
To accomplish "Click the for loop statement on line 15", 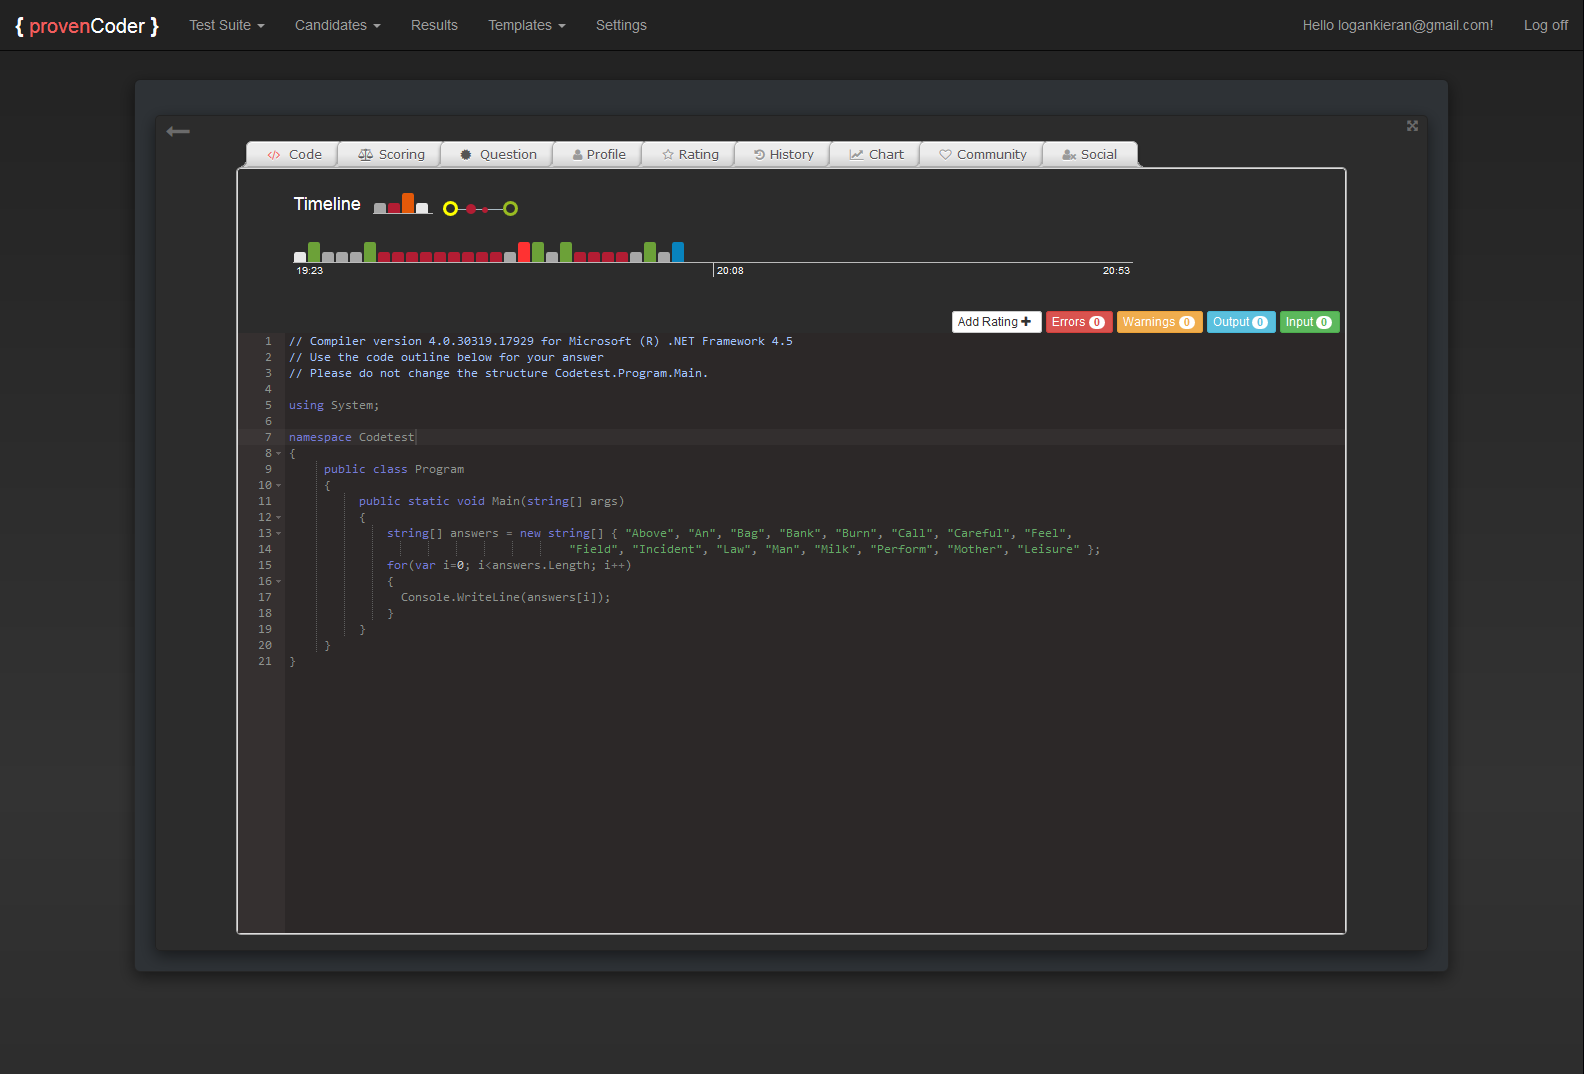I will (x=509, y=565).
